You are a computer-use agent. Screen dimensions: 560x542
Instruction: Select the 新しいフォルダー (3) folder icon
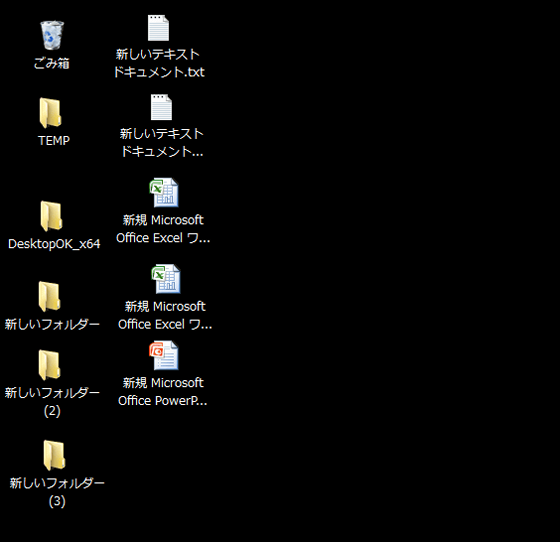click(54, 455)
